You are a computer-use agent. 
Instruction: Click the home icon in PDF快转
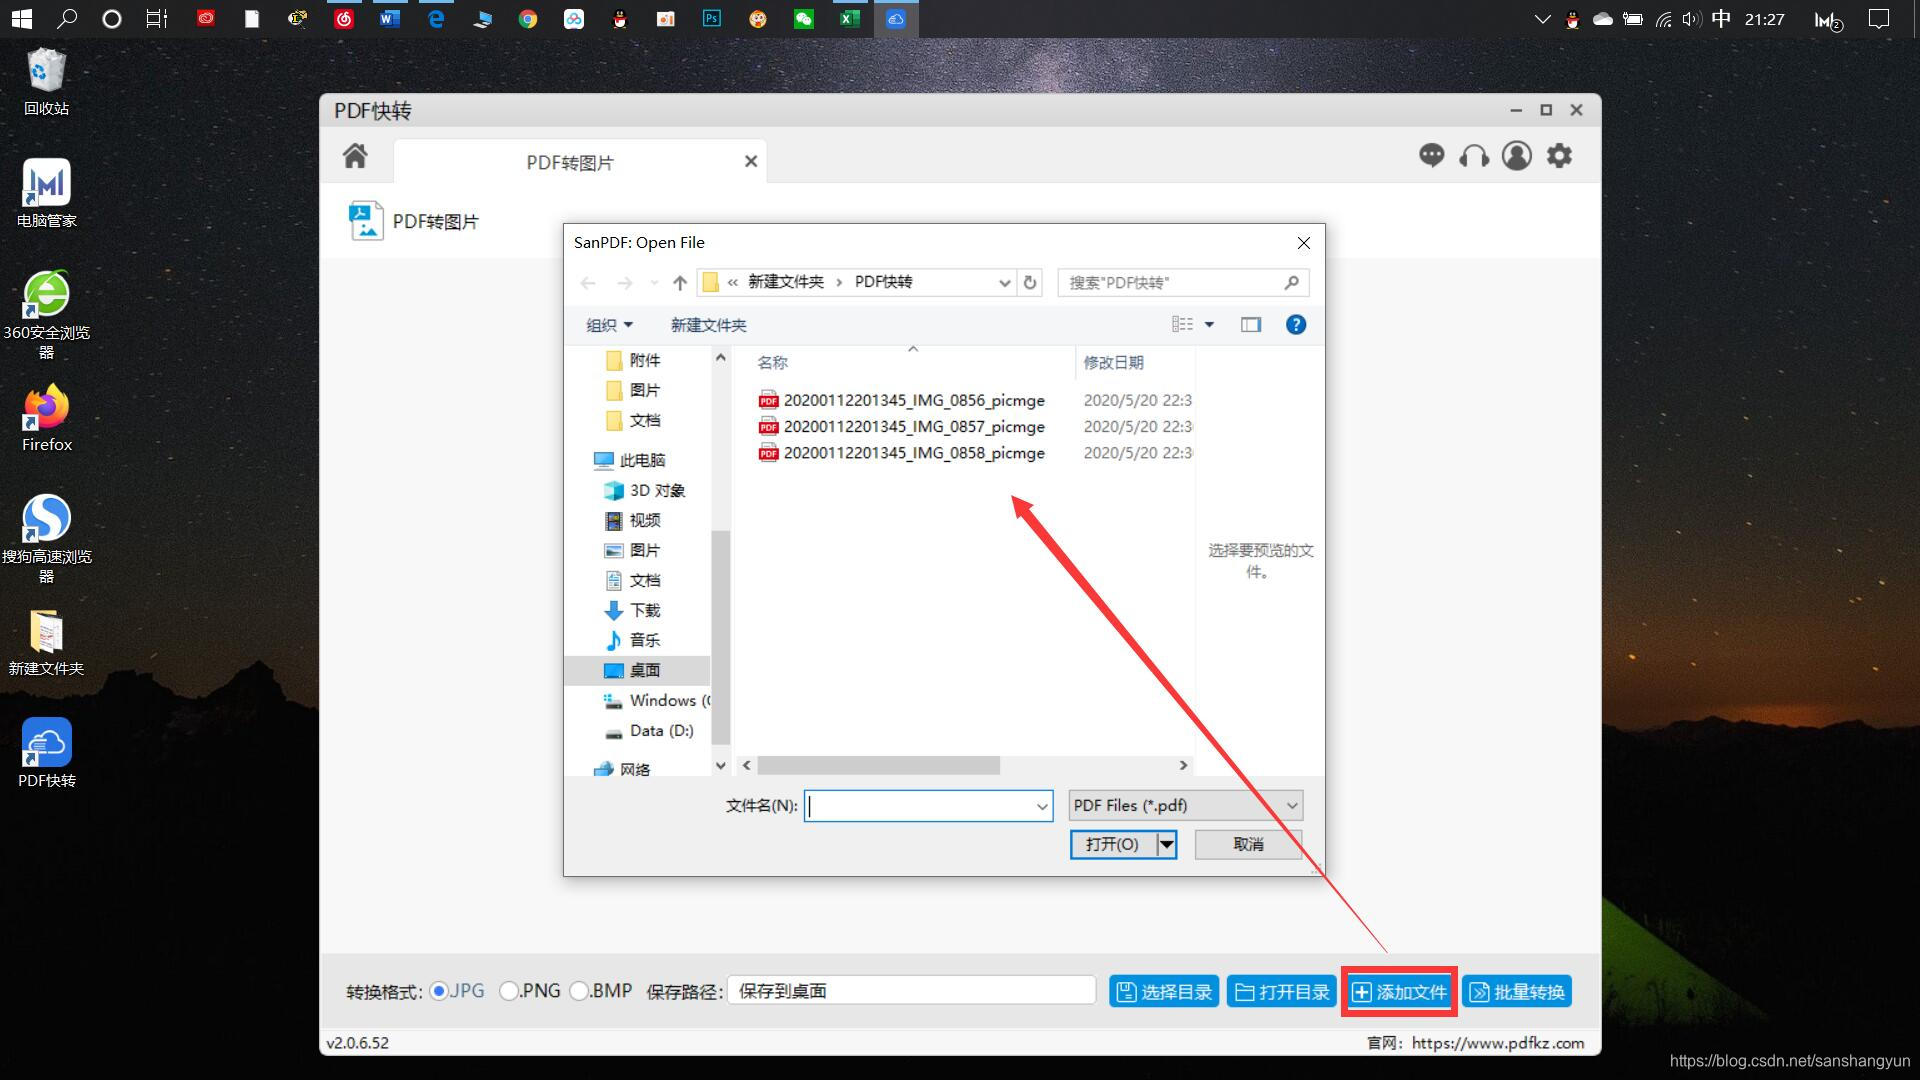pos(355,156)
